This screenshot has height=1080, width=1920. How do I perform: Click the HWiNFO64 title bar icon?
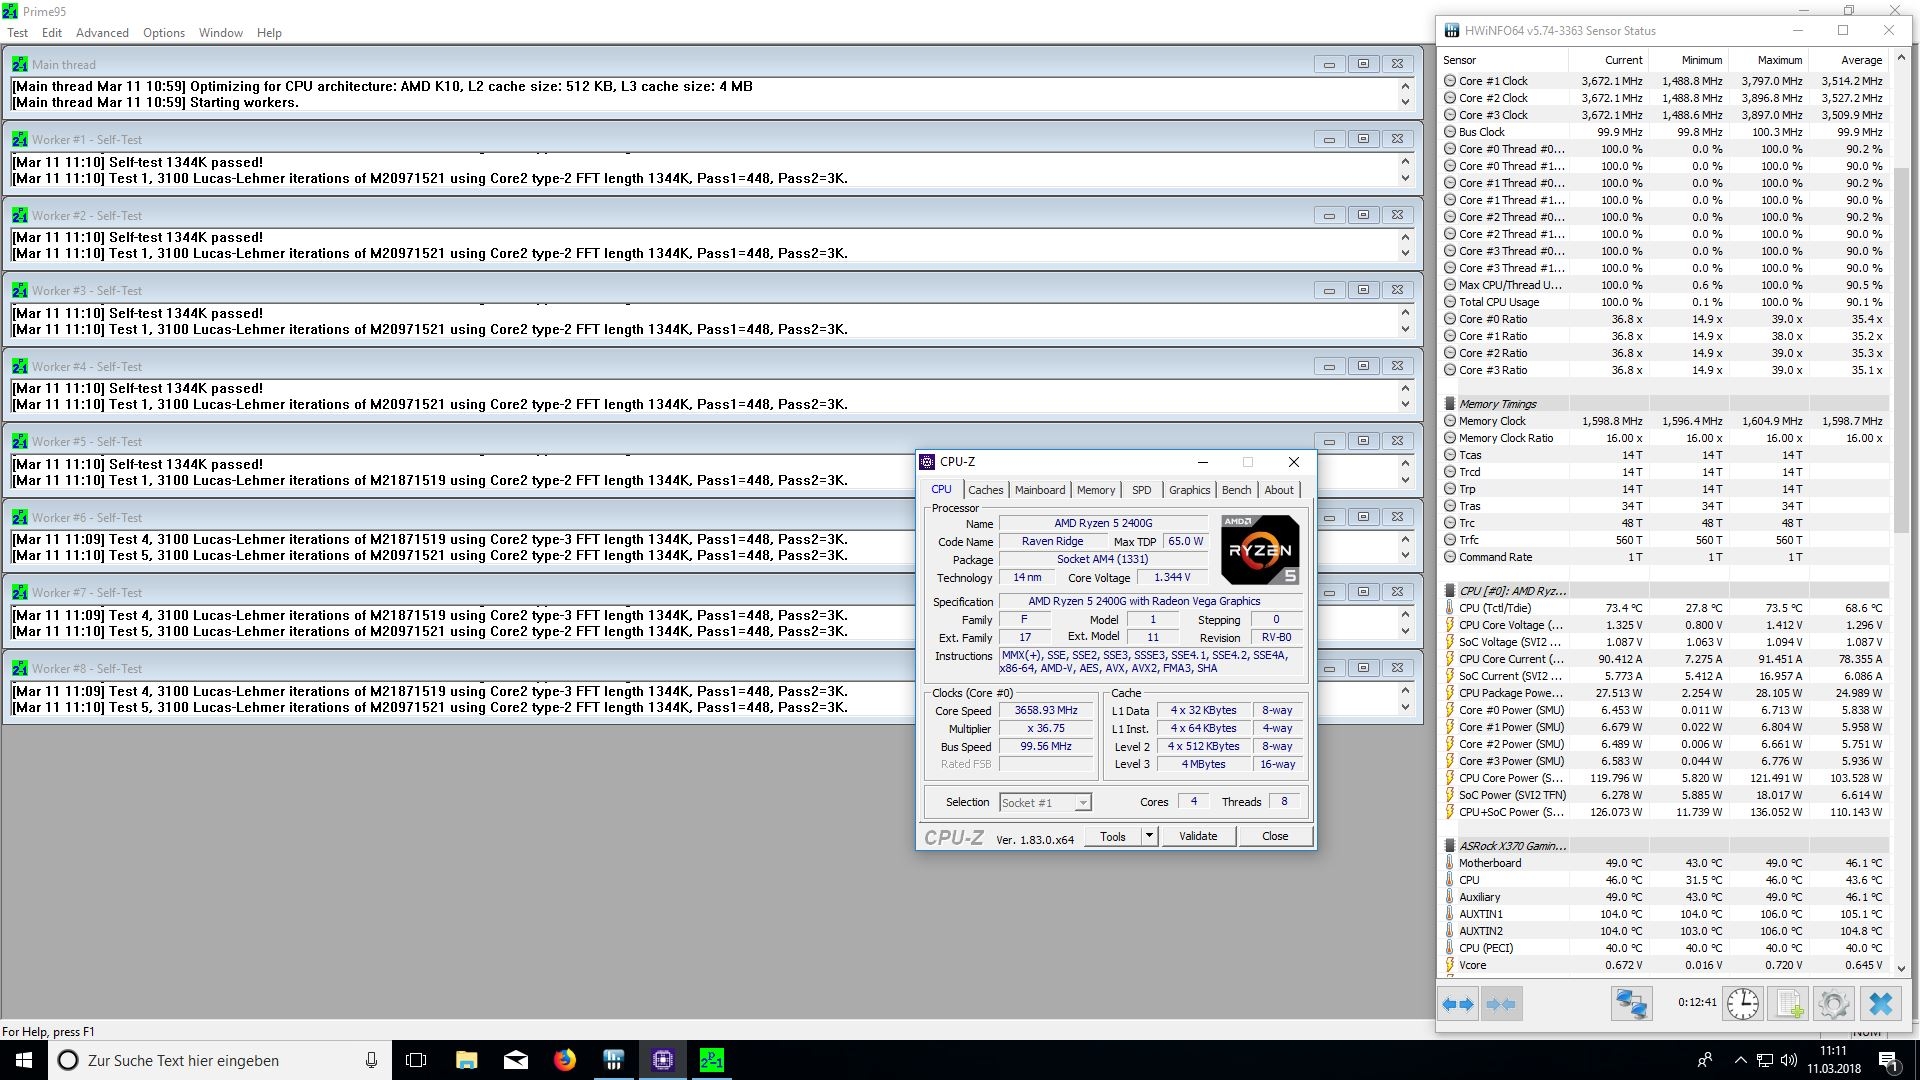tap(1452, 31)
